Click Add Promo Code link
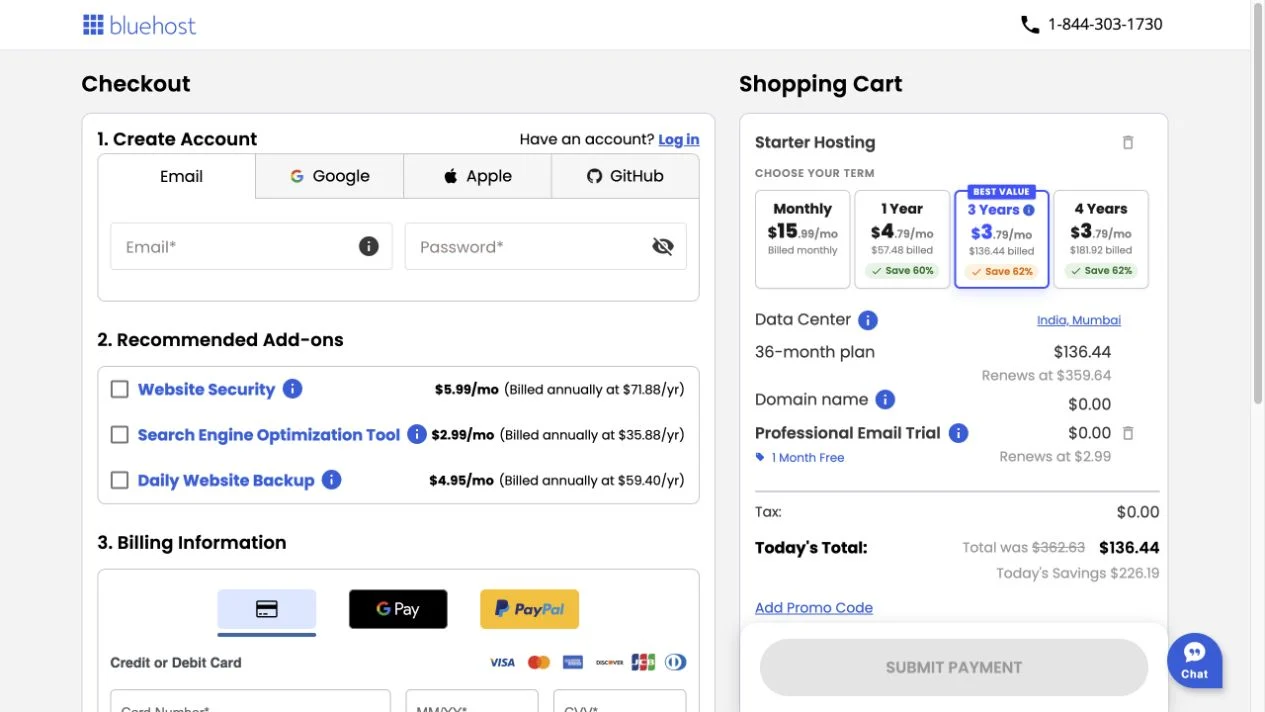 [814, 608]
